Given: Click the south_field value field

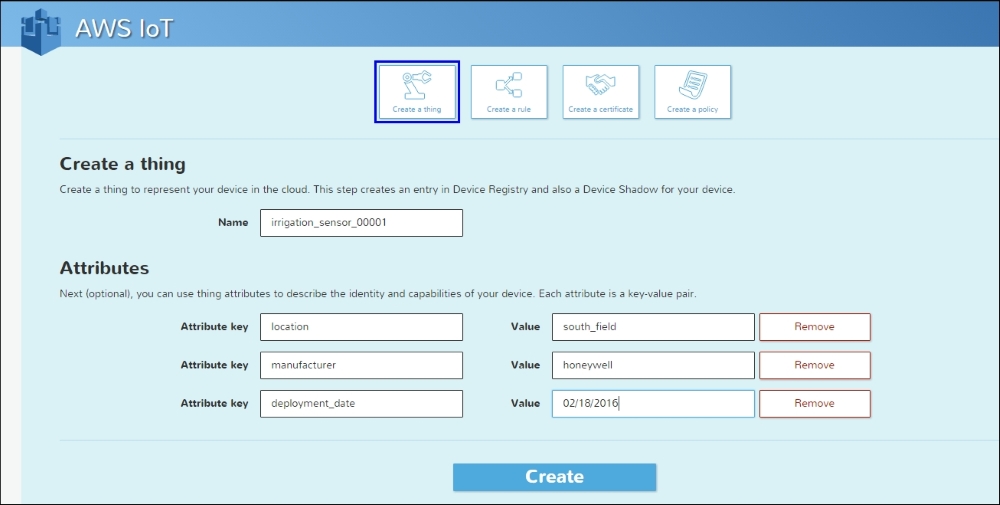Looking at the screenshot, I should pos(653,326).
